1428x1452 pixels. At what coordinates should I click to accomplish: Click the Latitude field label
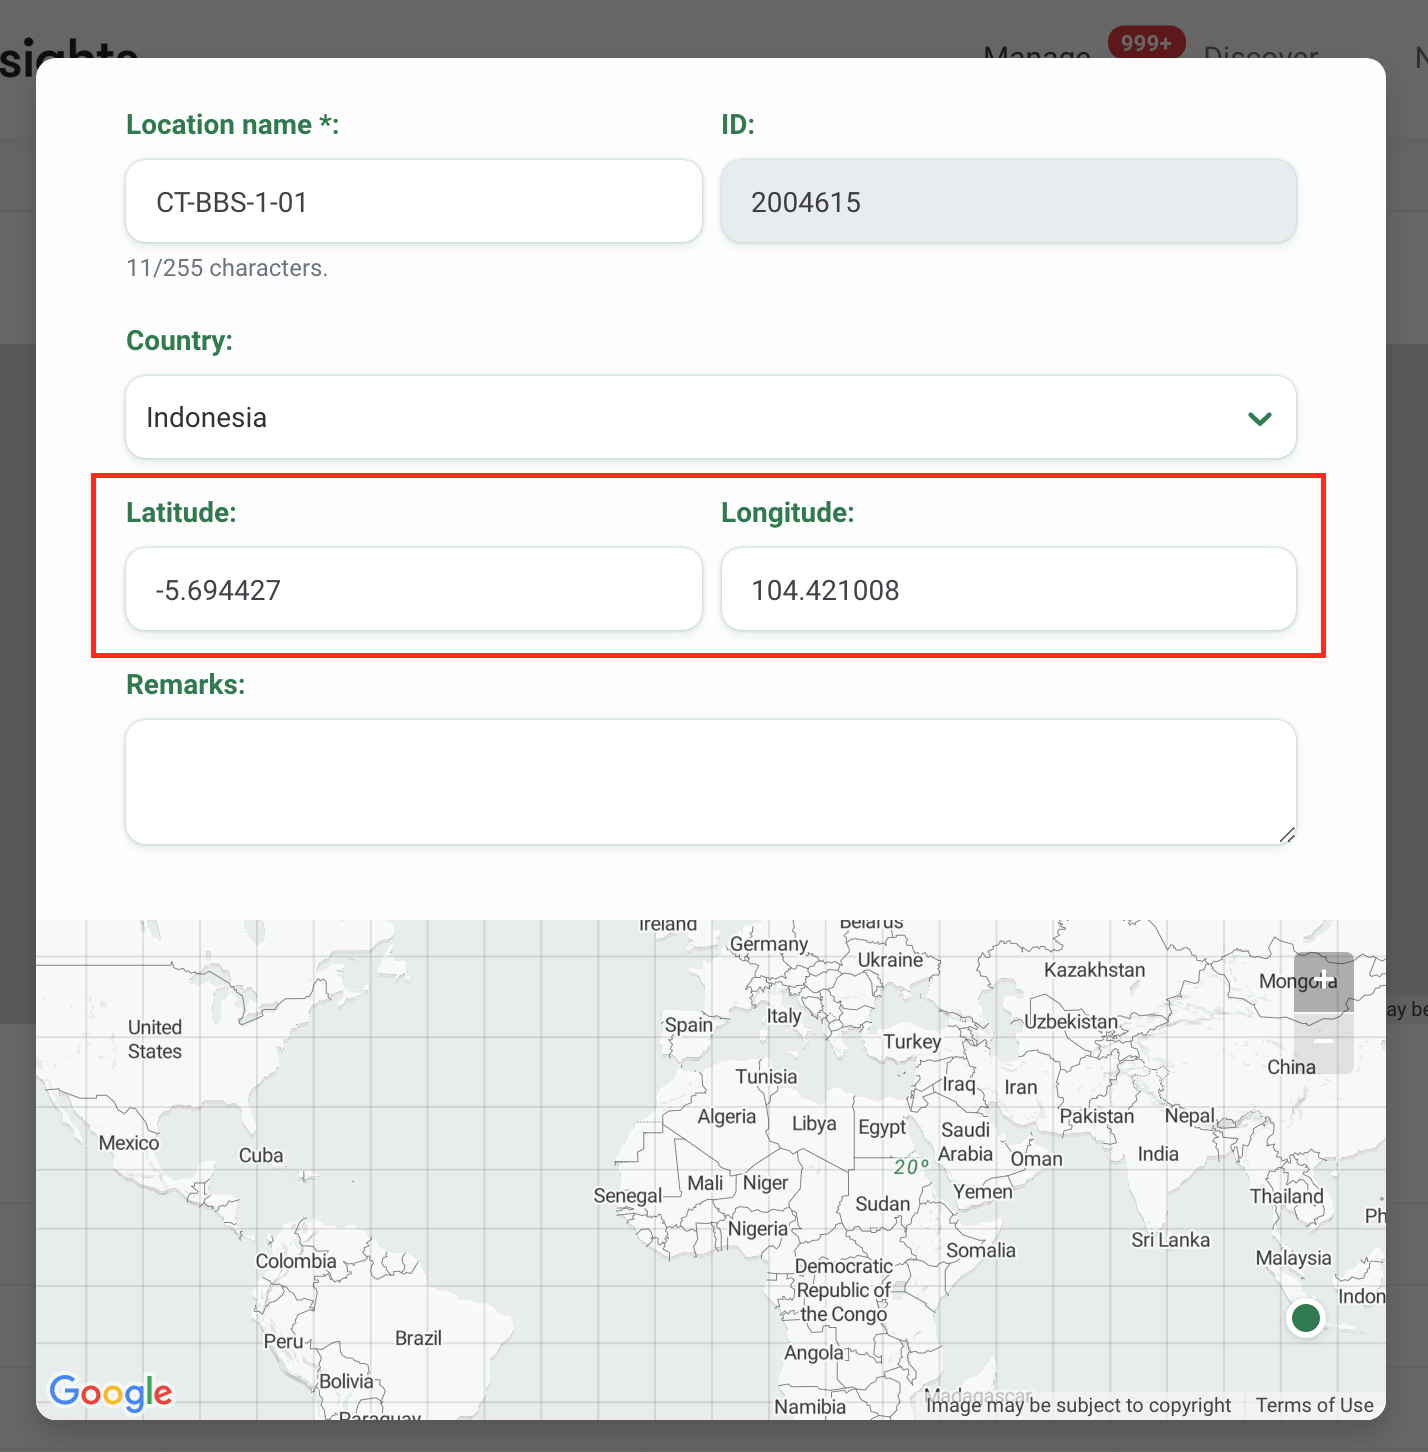(181, 513)
